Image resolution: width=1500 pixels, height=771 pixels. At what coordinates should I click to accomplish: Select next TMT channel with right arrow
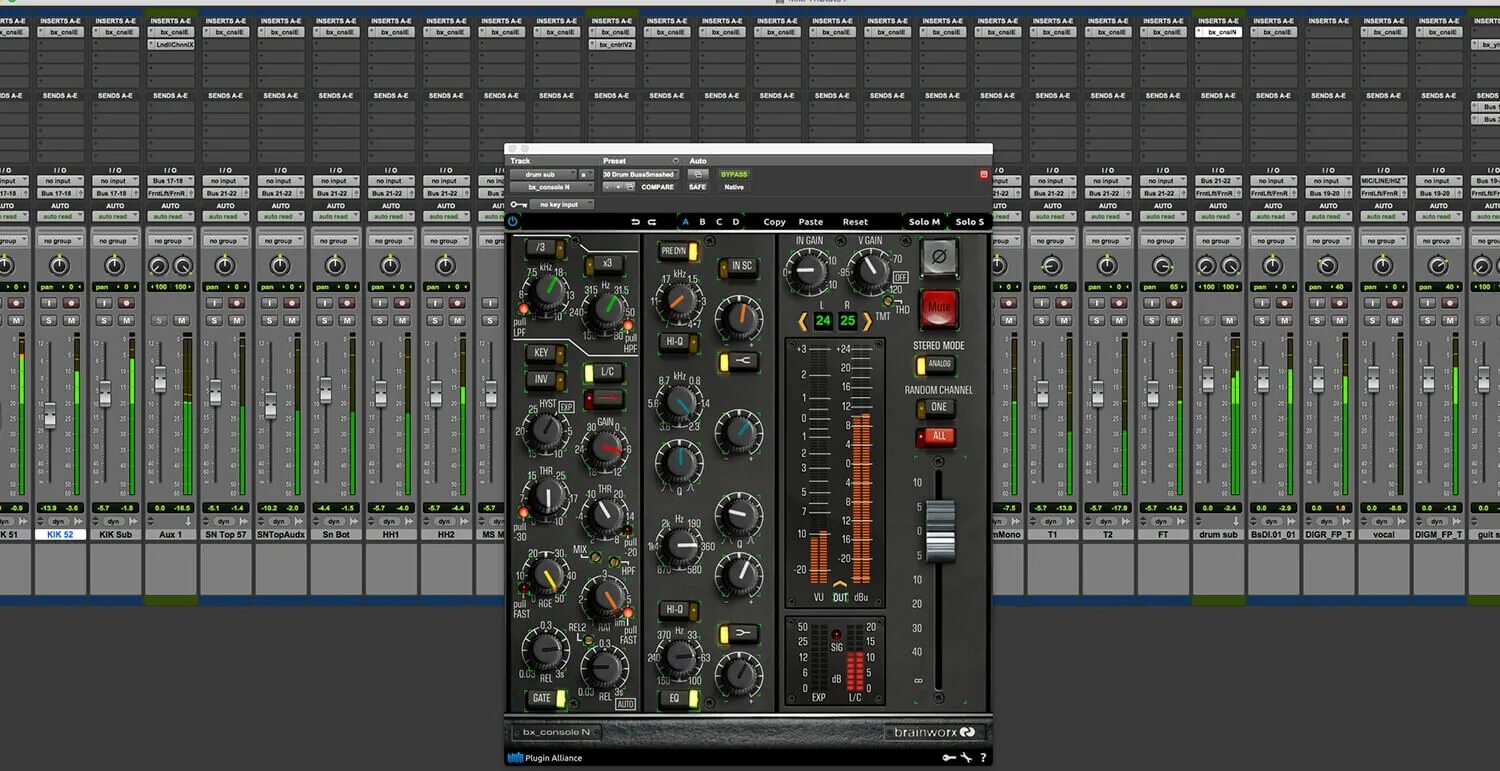(867, 321)
